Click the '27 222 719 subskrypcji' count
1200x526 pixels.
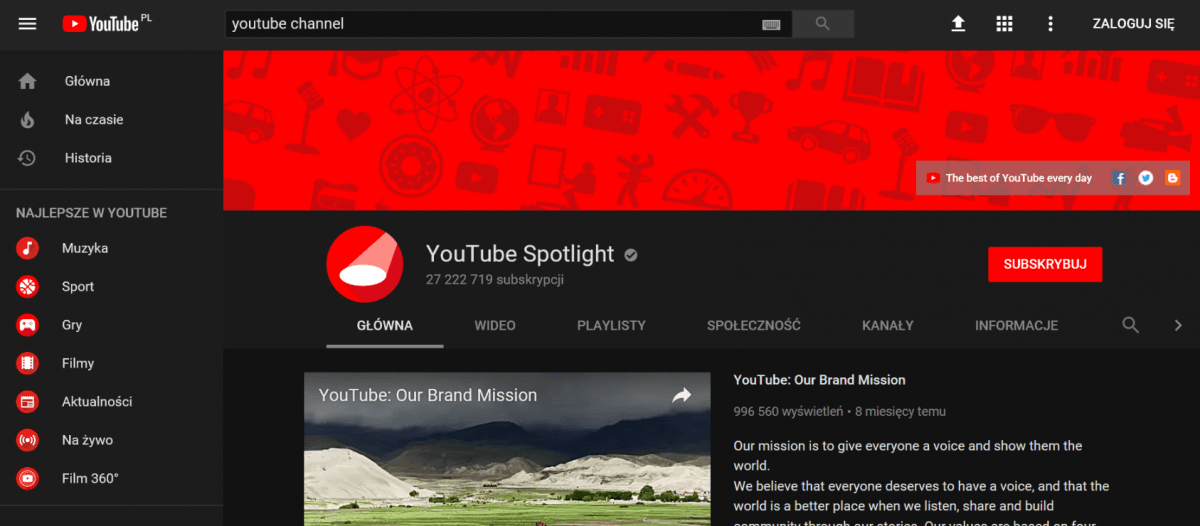[495, 280]
